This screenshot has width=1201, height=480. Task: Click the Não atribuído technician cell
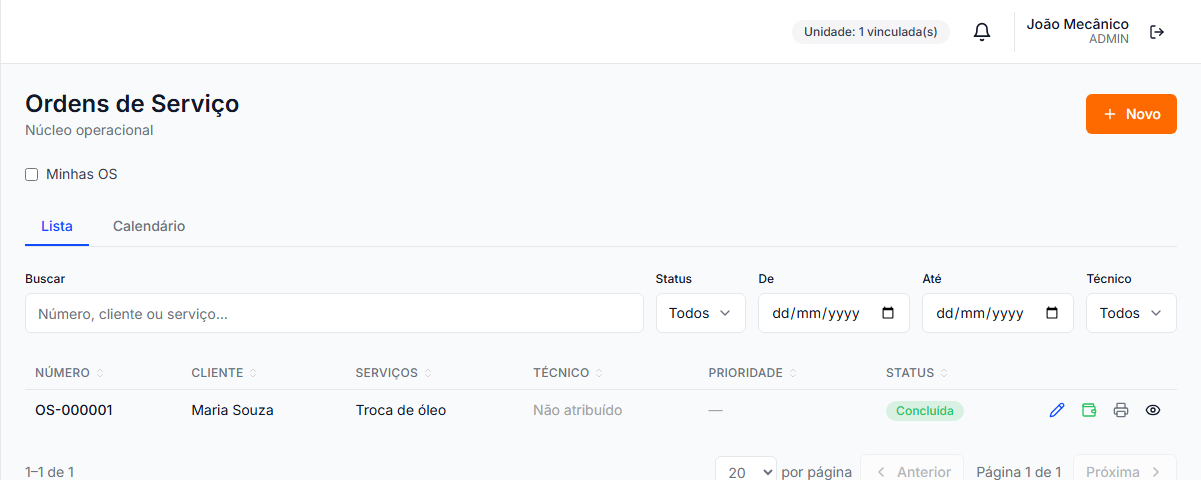pyautogui.click(x=578, y=410)
